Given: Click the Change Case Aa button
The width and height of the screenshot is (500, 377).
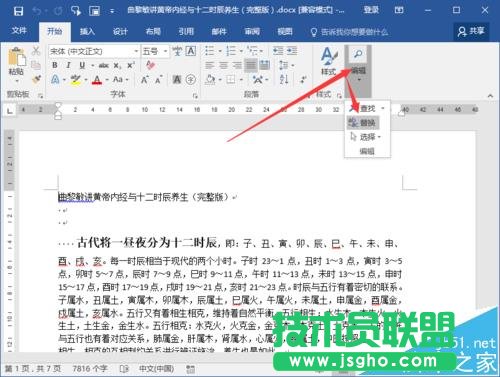Looking at the screenshot, I should [118, 79].
